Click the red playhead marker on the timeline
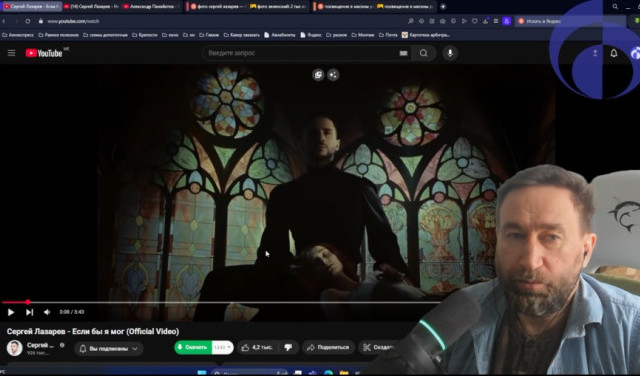Image resolution: width=640 pixels, height=376 pixels. pos(28,303)
